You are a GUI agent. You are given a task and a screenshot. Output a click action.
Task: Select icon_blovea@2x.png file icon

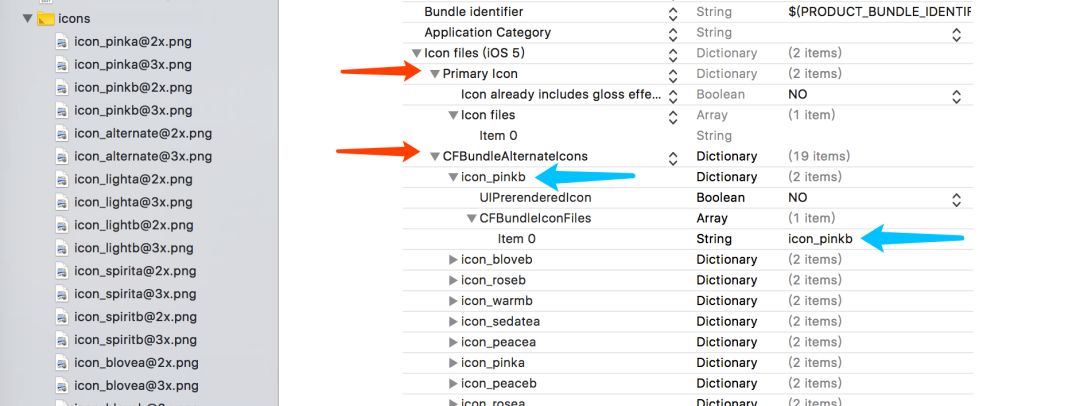(x=62, y=363)
